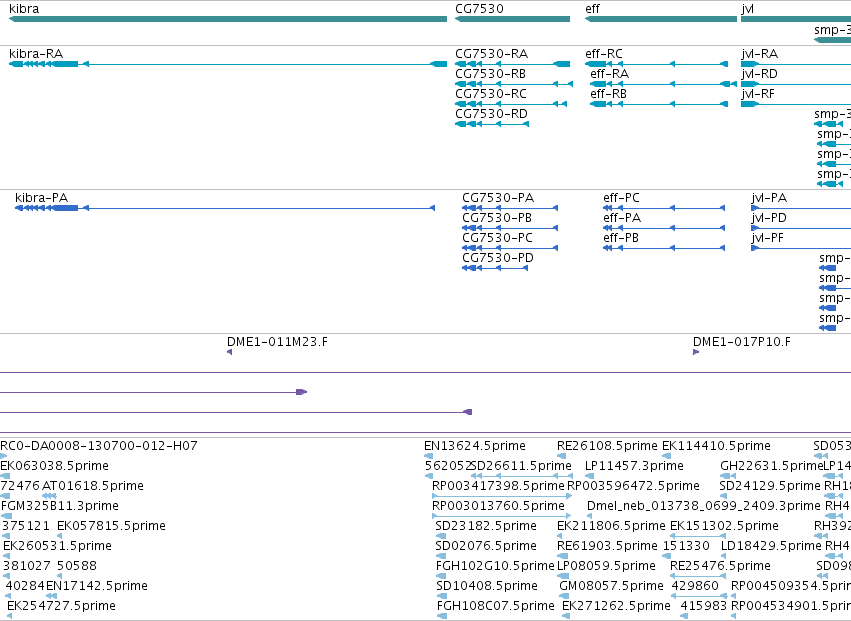This screenshot has height=621, width=851.
Task: Select EST label 415983
Action: (703, 606)
